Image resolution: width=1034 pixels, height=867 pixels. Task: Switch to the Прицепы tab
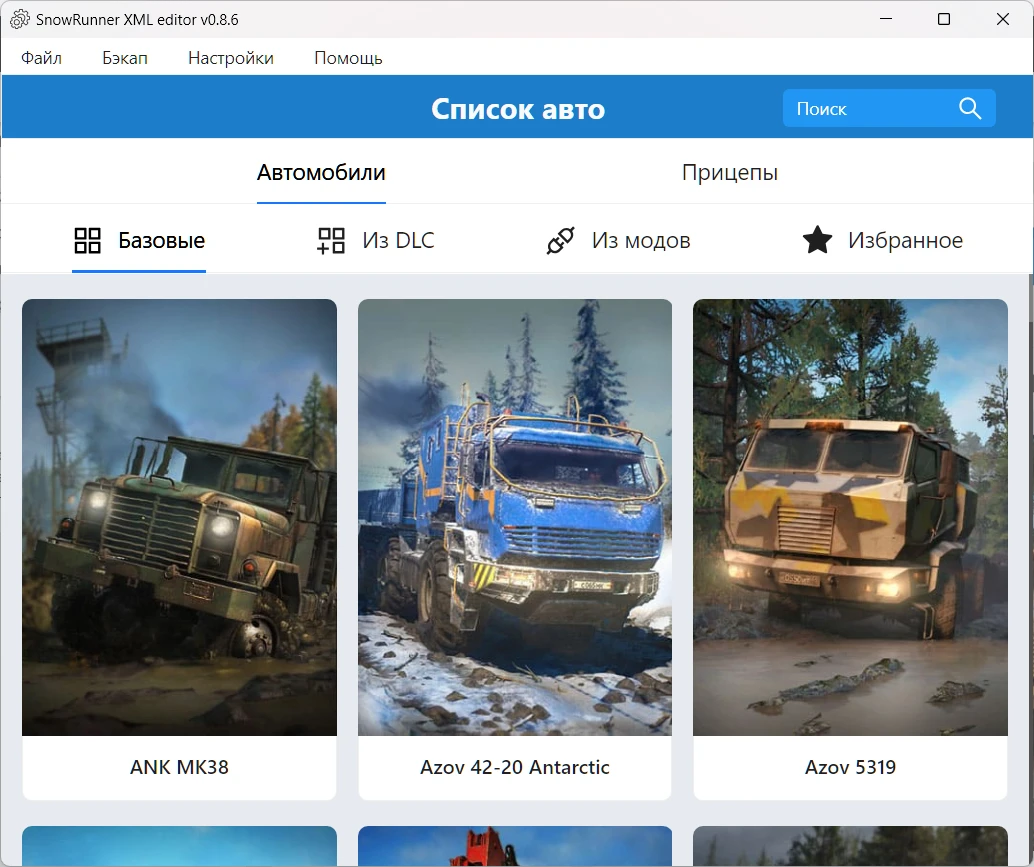click(730, 172)
